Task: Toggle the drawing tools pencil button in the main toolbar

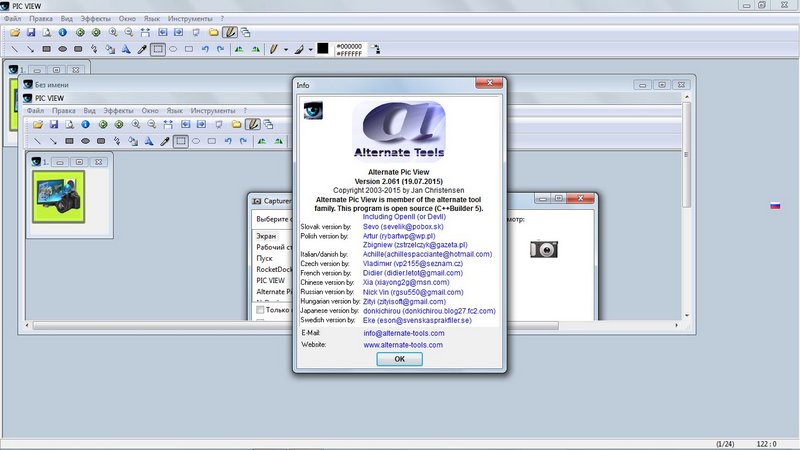Action: (x=230, y=33)
